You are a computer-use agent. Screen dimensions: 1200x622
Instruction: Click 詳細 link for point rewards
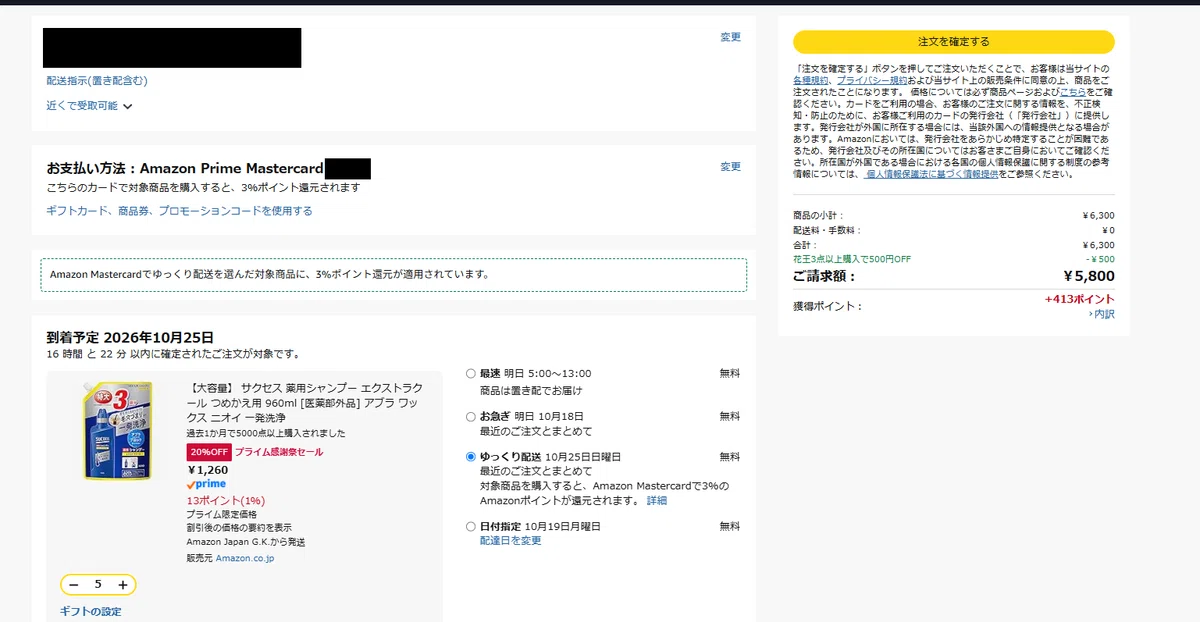656,500
